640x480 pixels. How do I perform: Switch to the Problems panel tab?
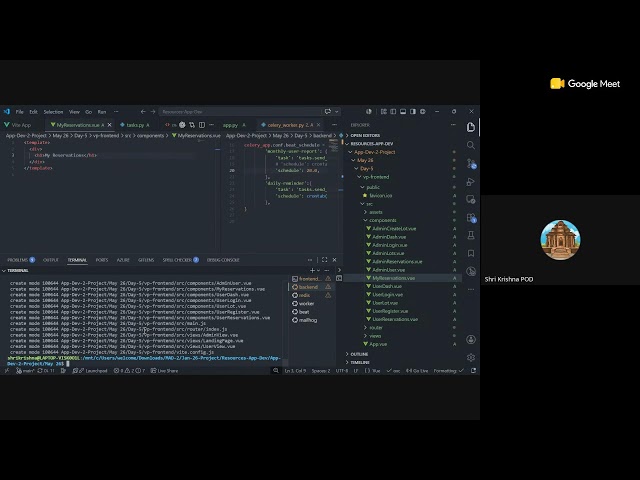(21, 260)
